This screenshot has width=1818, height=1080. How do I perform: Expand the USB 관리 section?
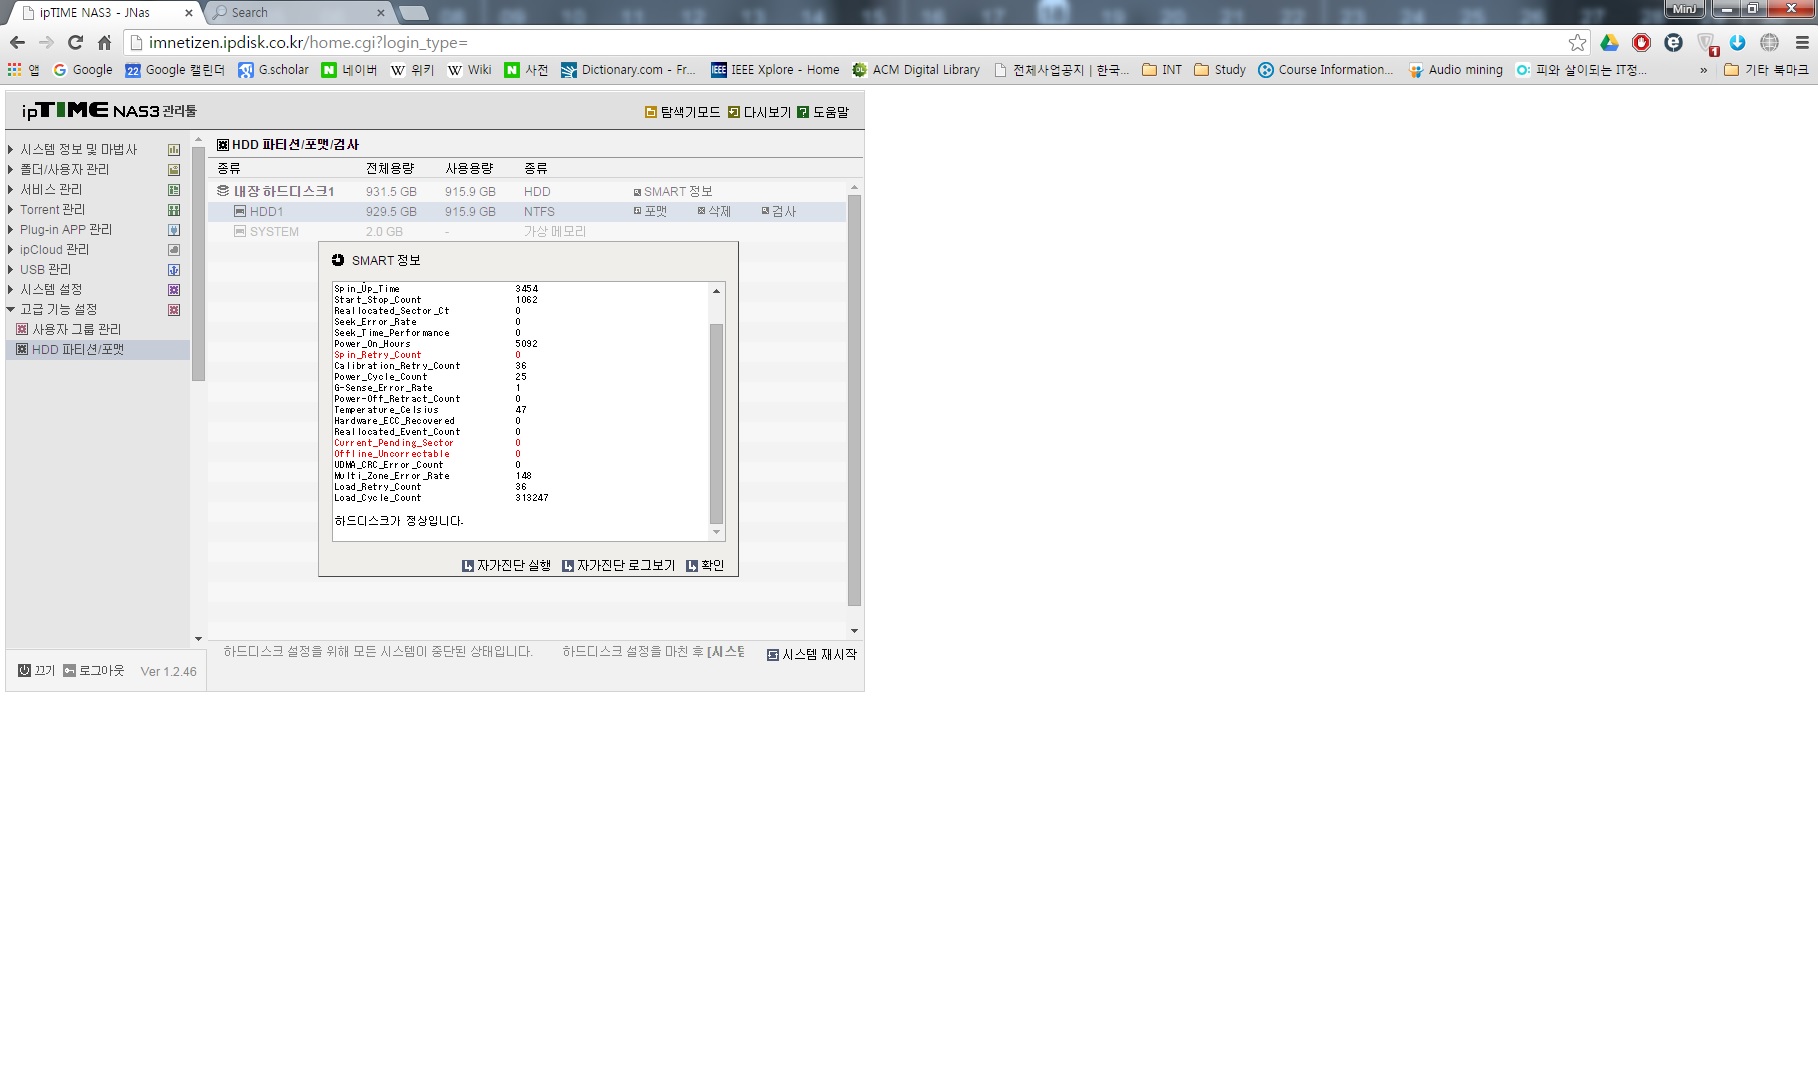[x=45, y=269]
